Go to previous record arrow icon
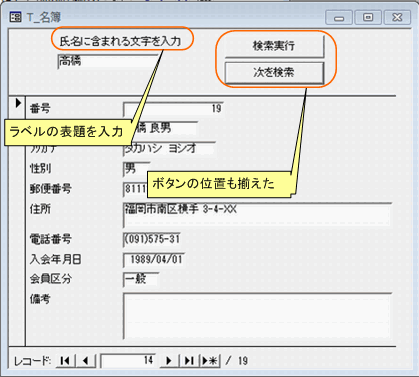This screenshot has width=419, height=377. (x=86, y=360)
